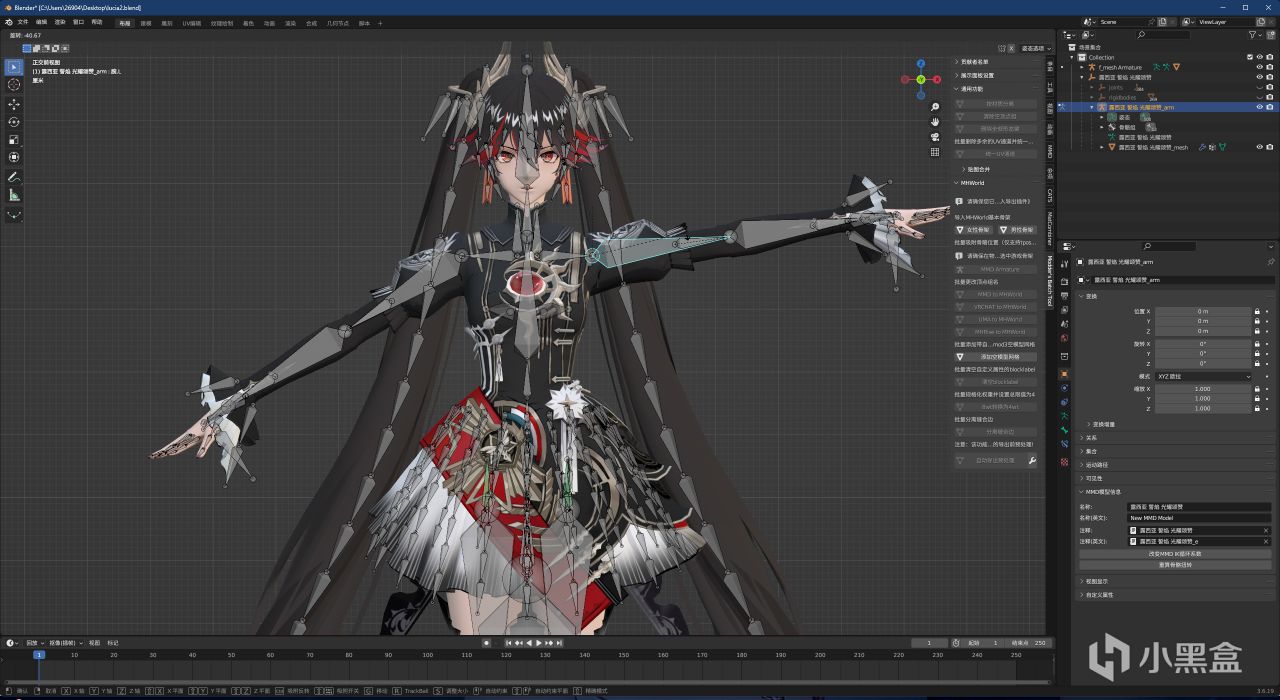Viewport: 1280px width, 700px height.
Task: Expand the f_mesh Armature tree item
Action: click(x=1082, y=67)
